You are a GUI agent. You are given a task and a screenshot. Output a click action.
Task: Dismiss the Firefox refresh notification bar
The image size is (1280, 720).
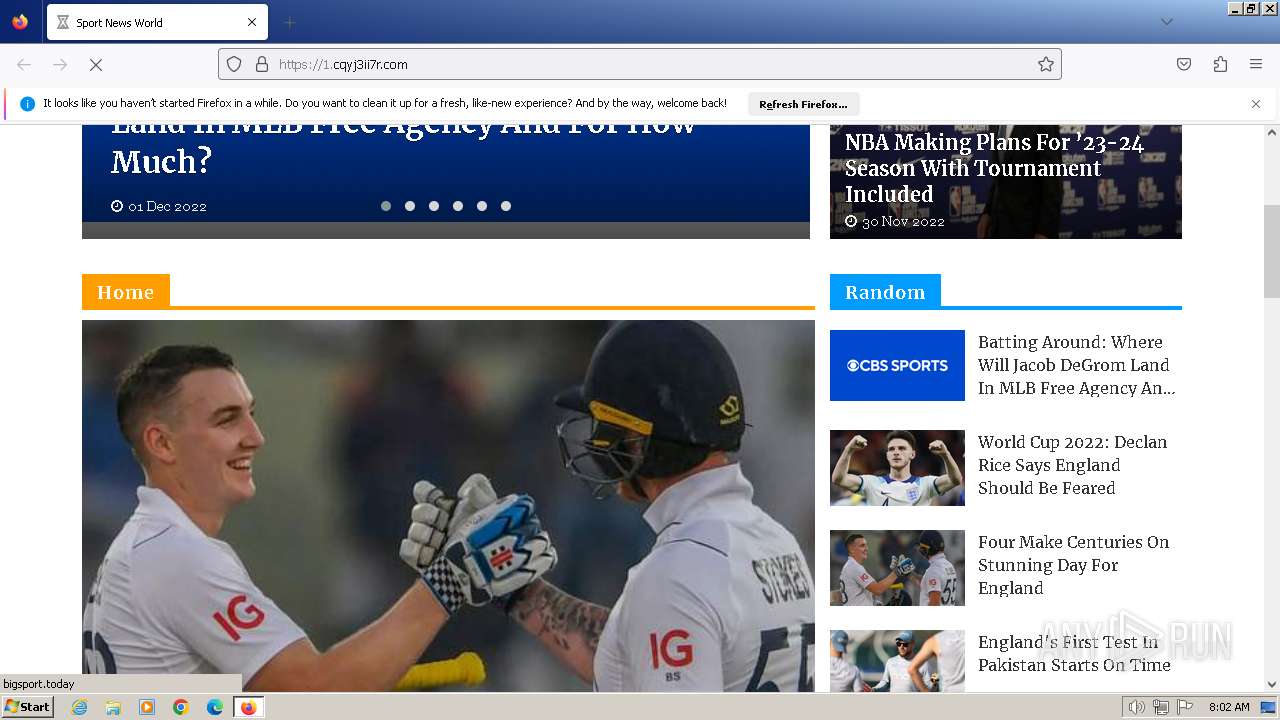pos(1256,104)
